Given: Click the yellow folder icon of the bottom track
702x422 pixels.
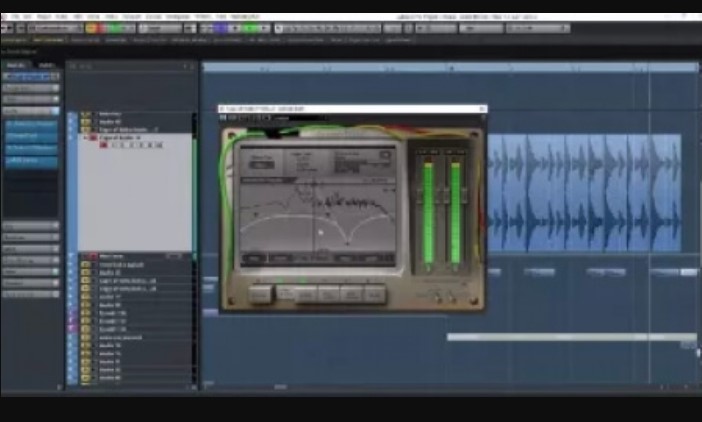Looking at the screenshot, I should point(86,377).
